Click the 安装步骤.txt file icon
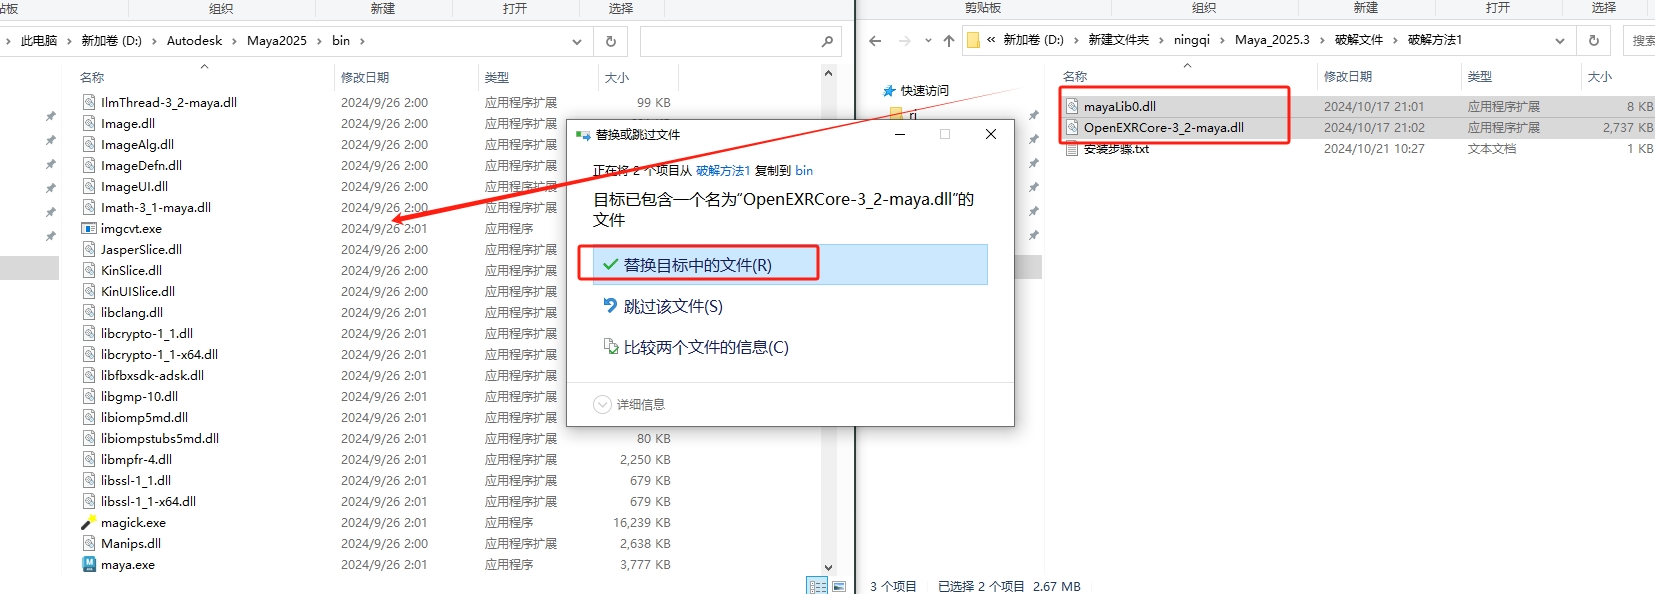Image resolution: width=1655 pixels, height=594 pixels. pyautogui.click(x=1072, y=148)
